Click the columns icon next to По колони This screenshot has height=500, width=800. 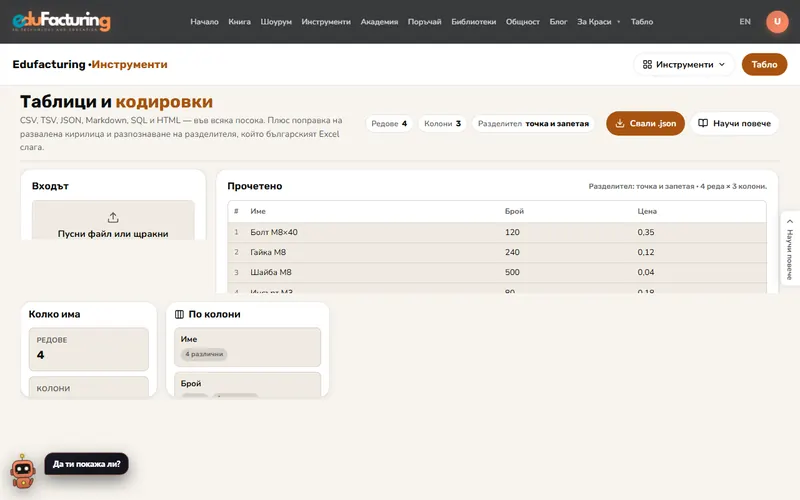point(179,314)
